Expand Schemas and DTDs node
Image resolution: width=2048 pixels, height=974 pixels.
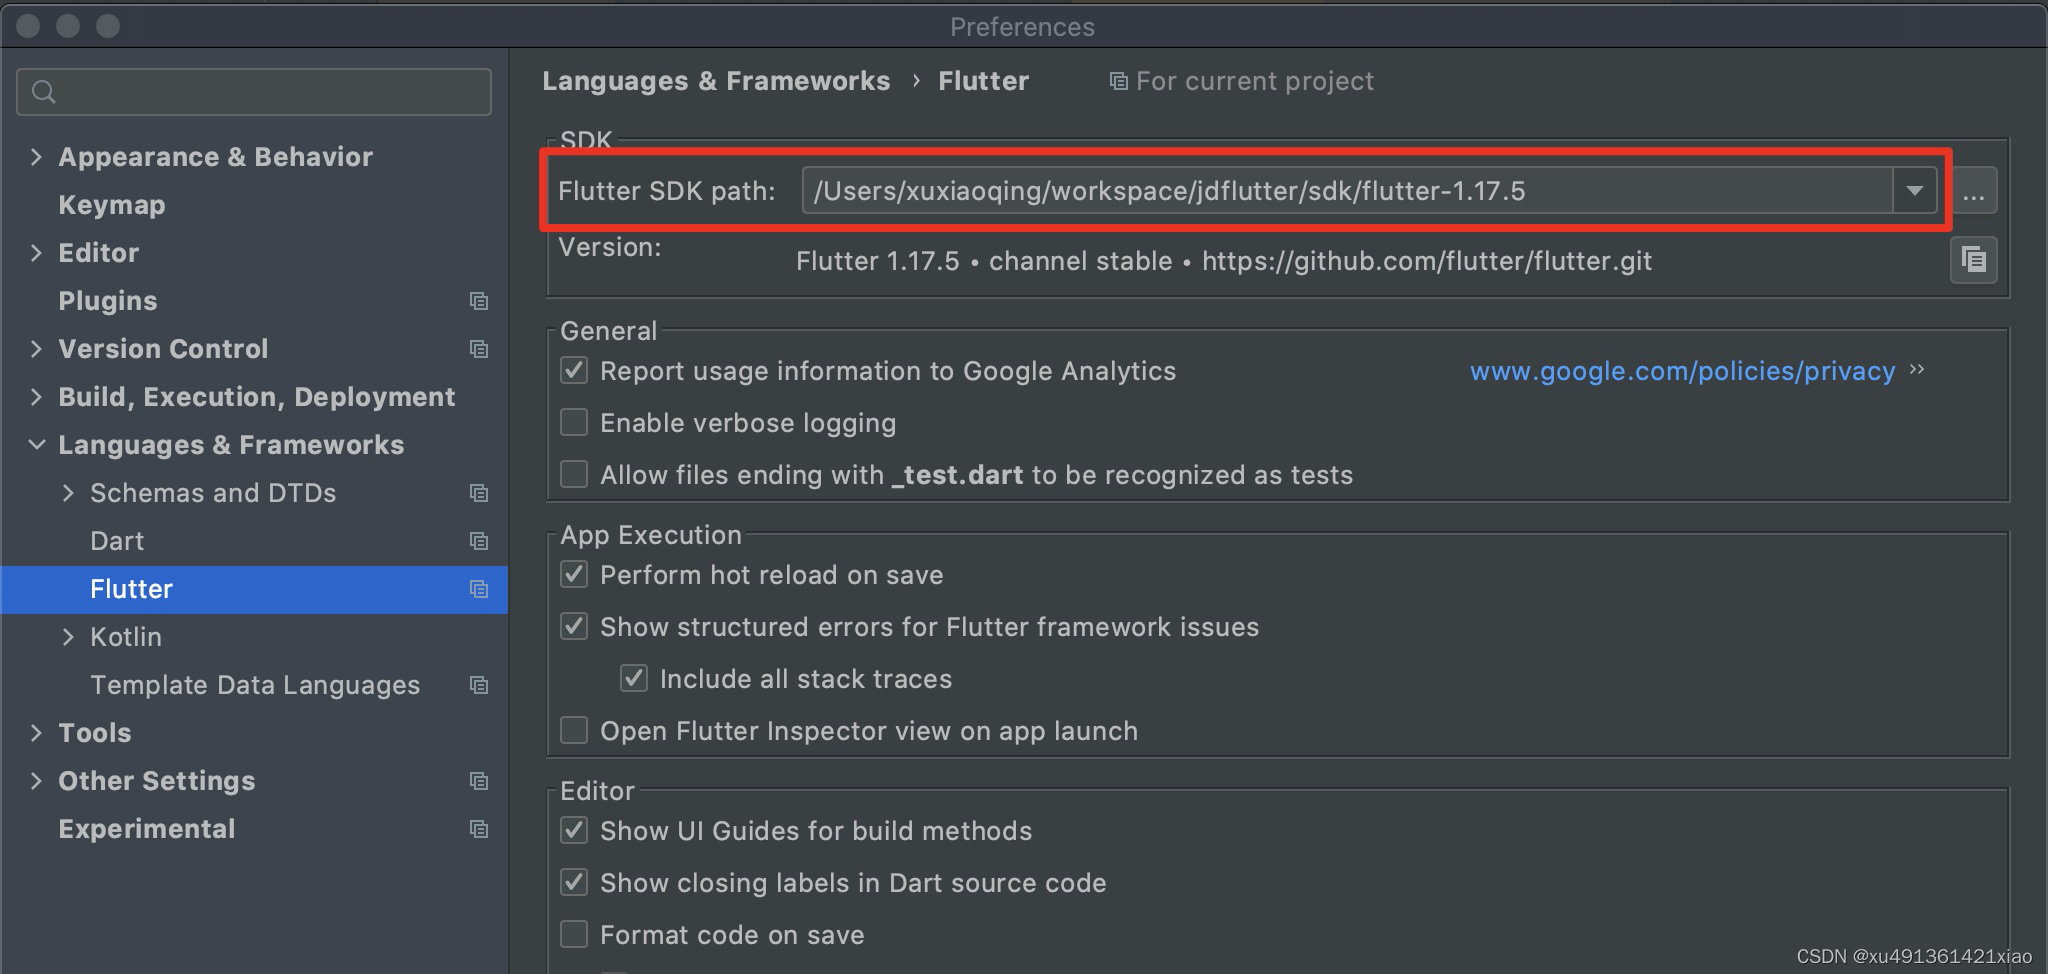coord(68,493)
